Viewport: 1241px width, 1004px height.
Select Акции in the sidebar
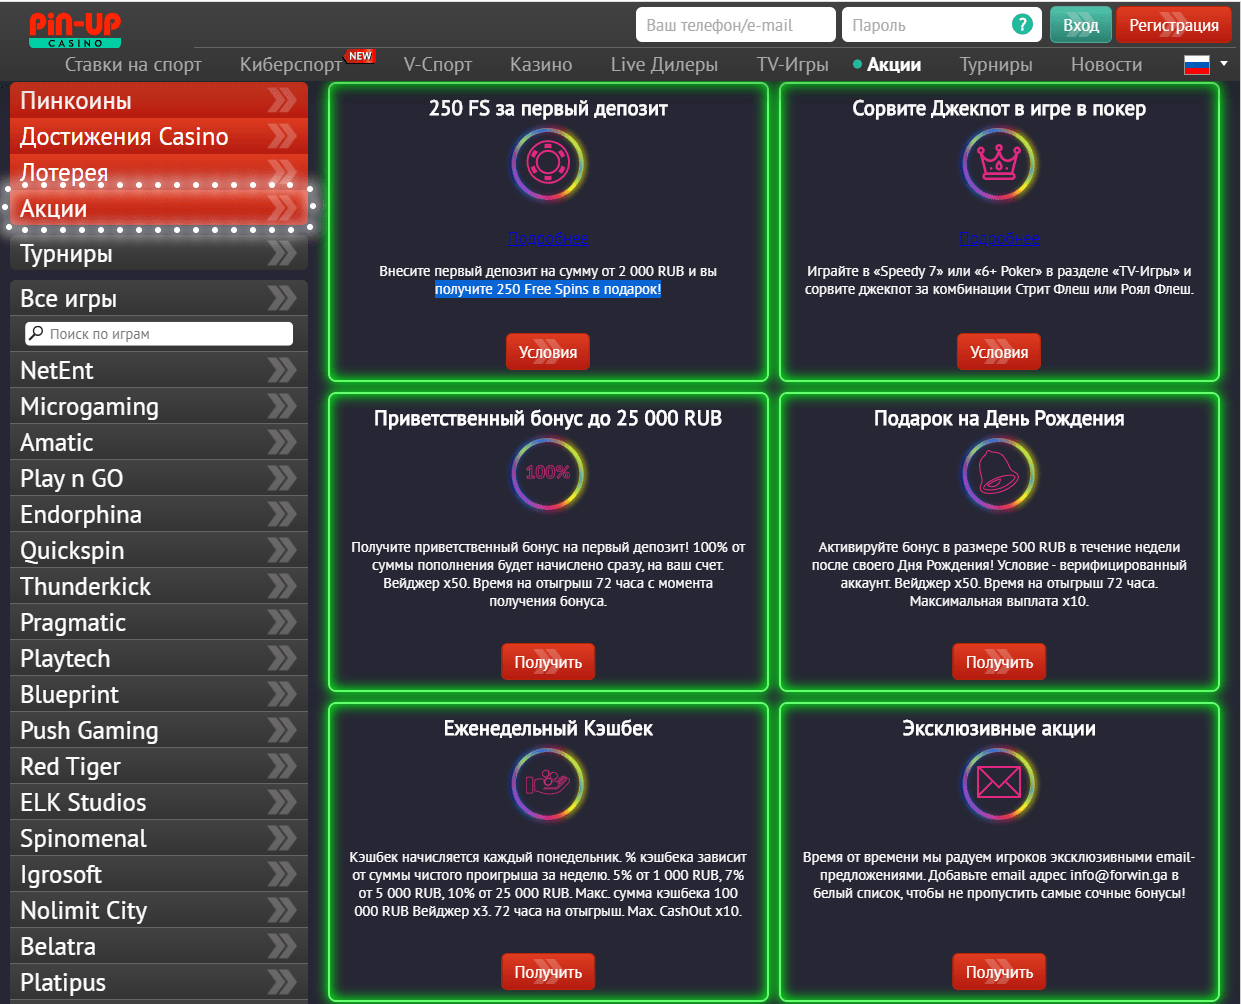coord(159,208)
